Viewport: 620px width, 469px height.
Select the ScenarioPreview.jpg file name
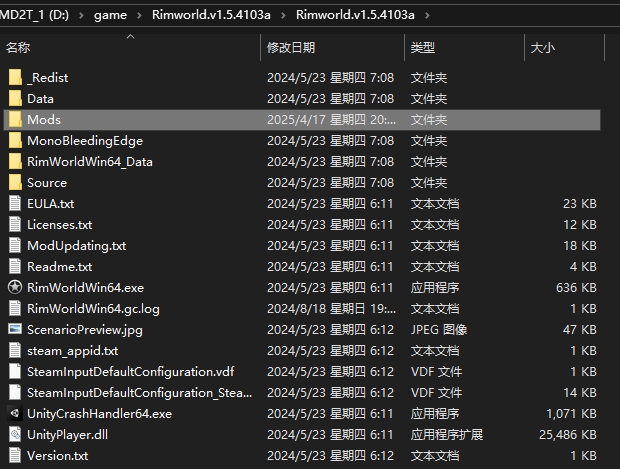85,330
